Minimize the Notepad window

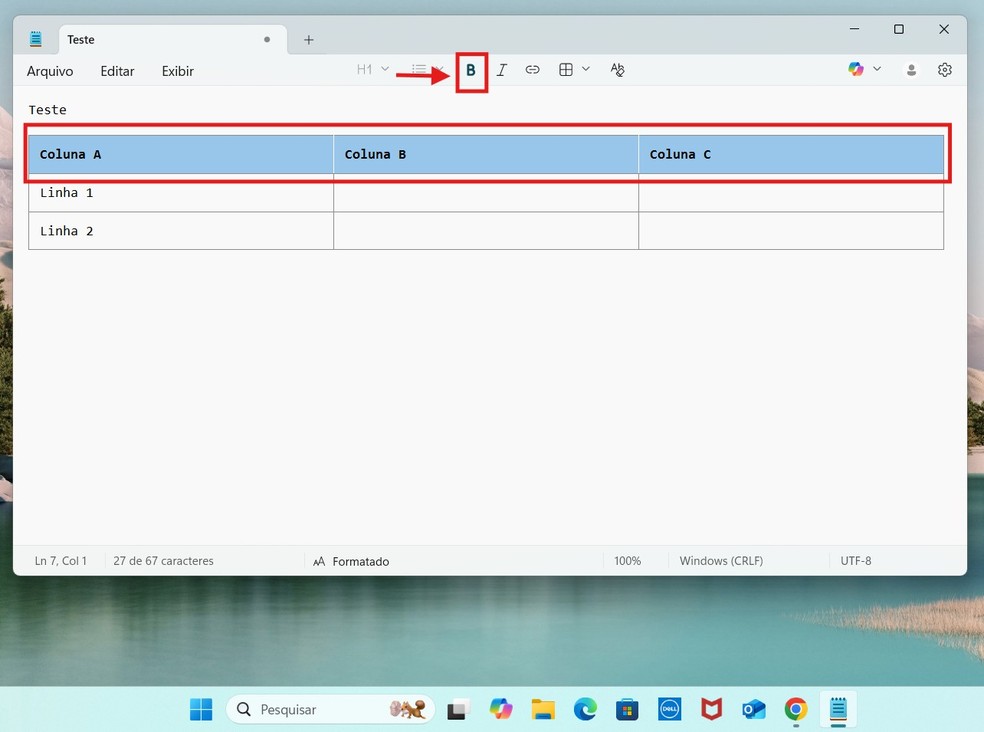pyautogui.click(x=854, y=29)
